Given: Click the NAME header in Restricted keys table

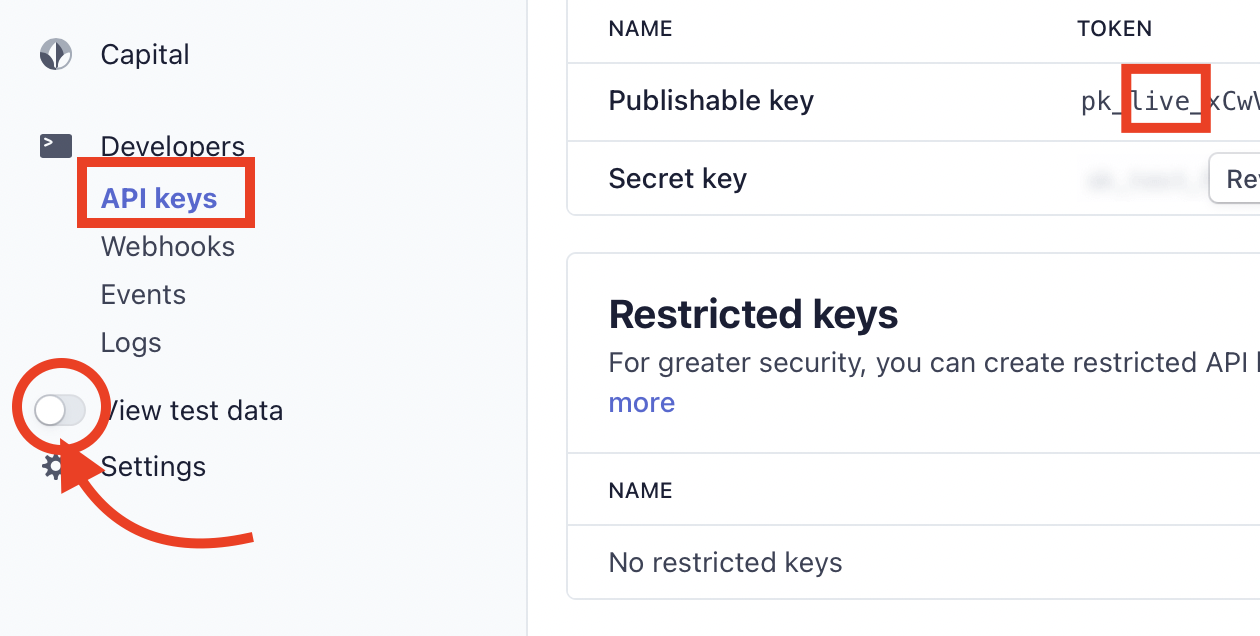Looking at the screenshot, I should (641, 490).
